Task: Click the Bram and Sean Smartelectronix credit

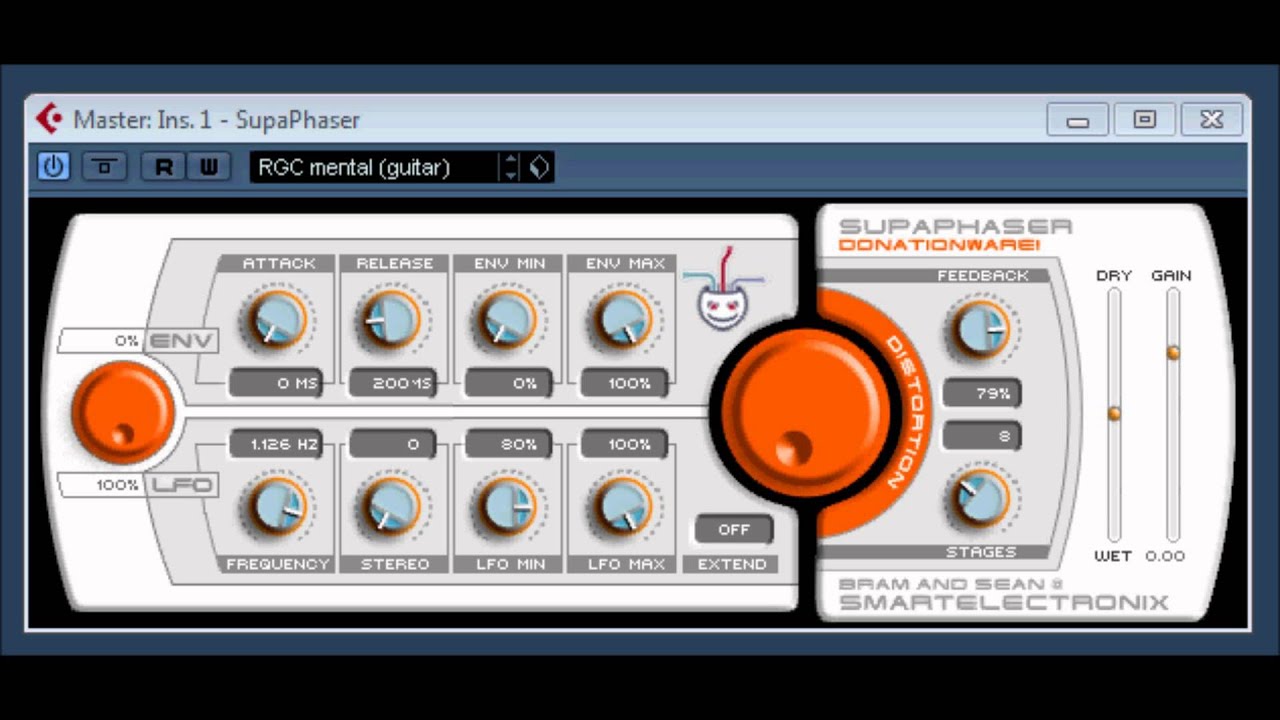Action: coord(1003,594)
